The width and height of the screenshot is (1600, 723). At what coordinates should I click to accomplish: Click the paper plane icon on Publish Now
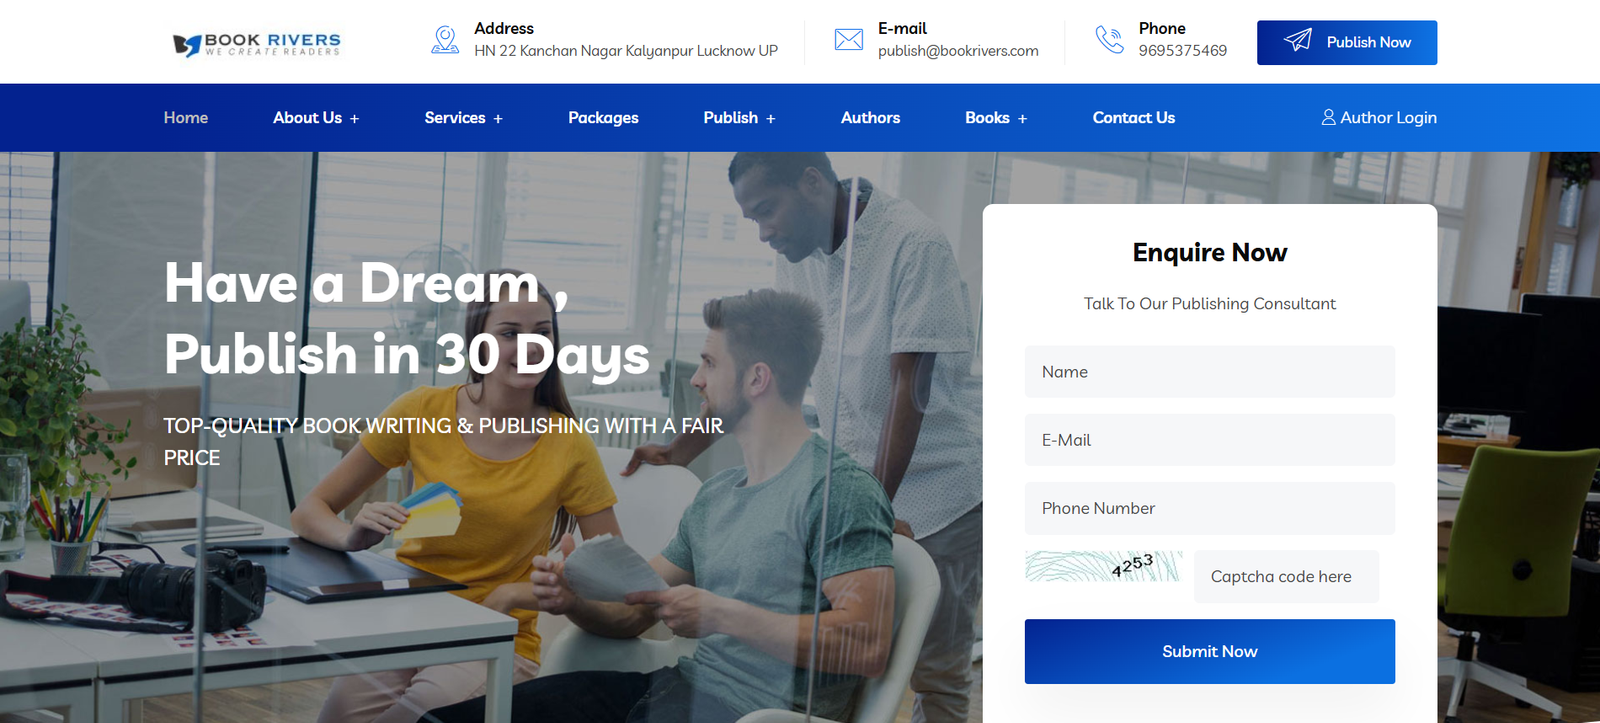click(1298, 41)
